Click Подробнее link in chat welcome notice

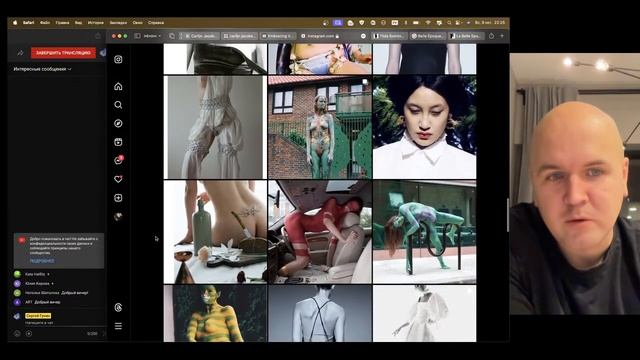42,261
